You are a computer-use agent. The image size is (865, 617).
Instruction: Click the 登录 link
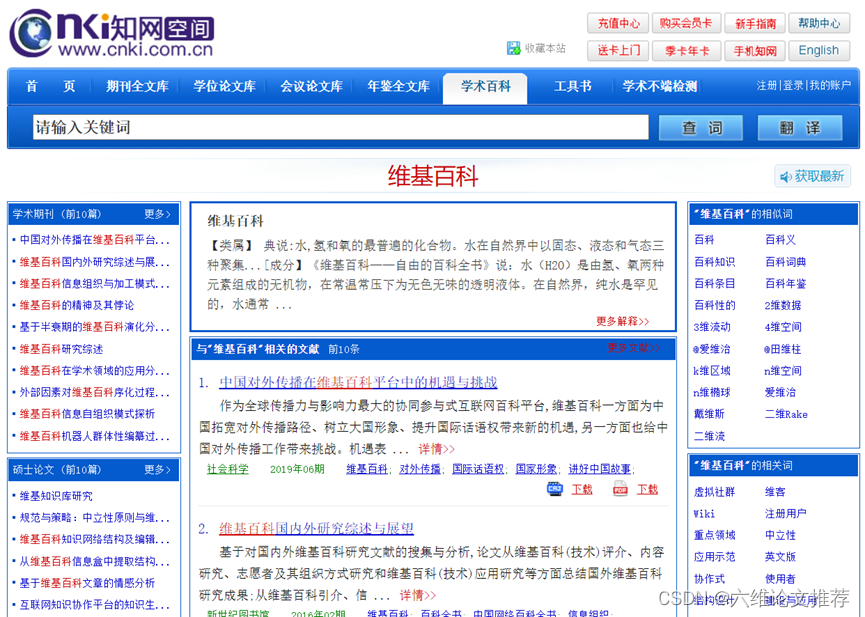coord(793,86)
